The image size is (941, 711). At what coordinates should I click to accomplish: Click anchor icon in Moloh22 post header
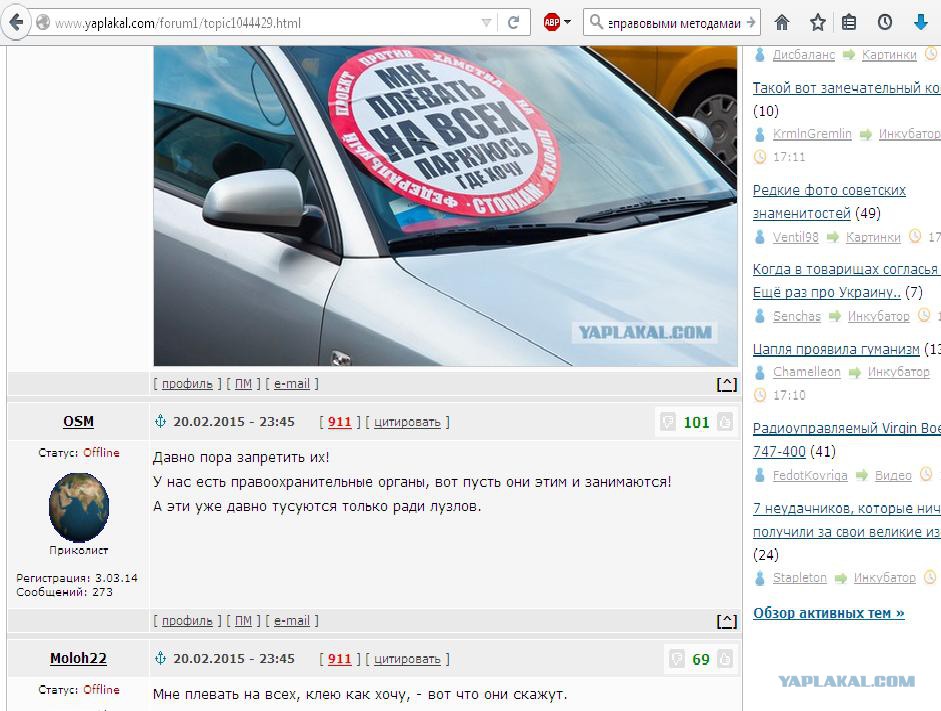(x=160, y=658)
